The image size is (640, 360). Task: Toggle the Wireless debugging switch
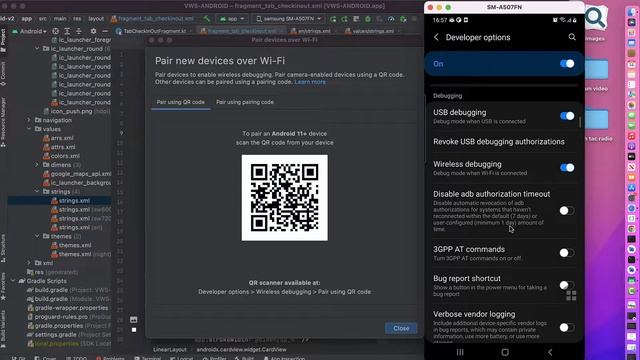(x=567, y=168)
